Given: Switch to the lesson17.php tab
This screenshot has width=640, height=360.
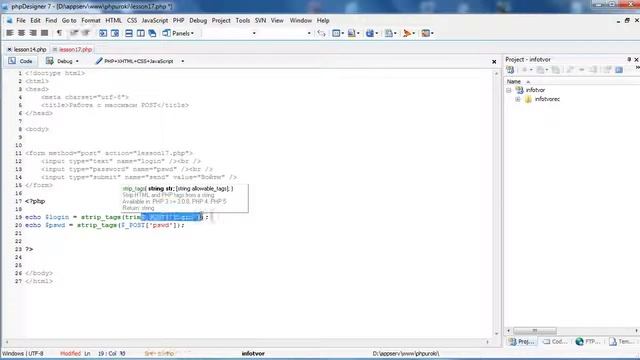Looking at the screenshot, I should (x=76, y=49).
